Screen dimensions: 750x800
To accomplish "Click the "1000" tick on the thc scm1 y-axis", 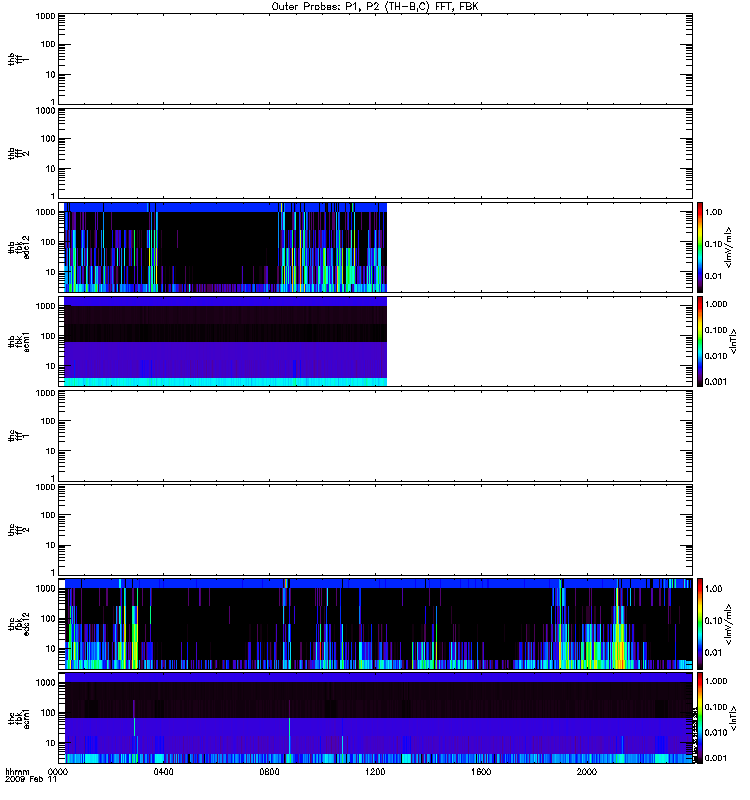I will pyautogui.click(x=45, y=683).
